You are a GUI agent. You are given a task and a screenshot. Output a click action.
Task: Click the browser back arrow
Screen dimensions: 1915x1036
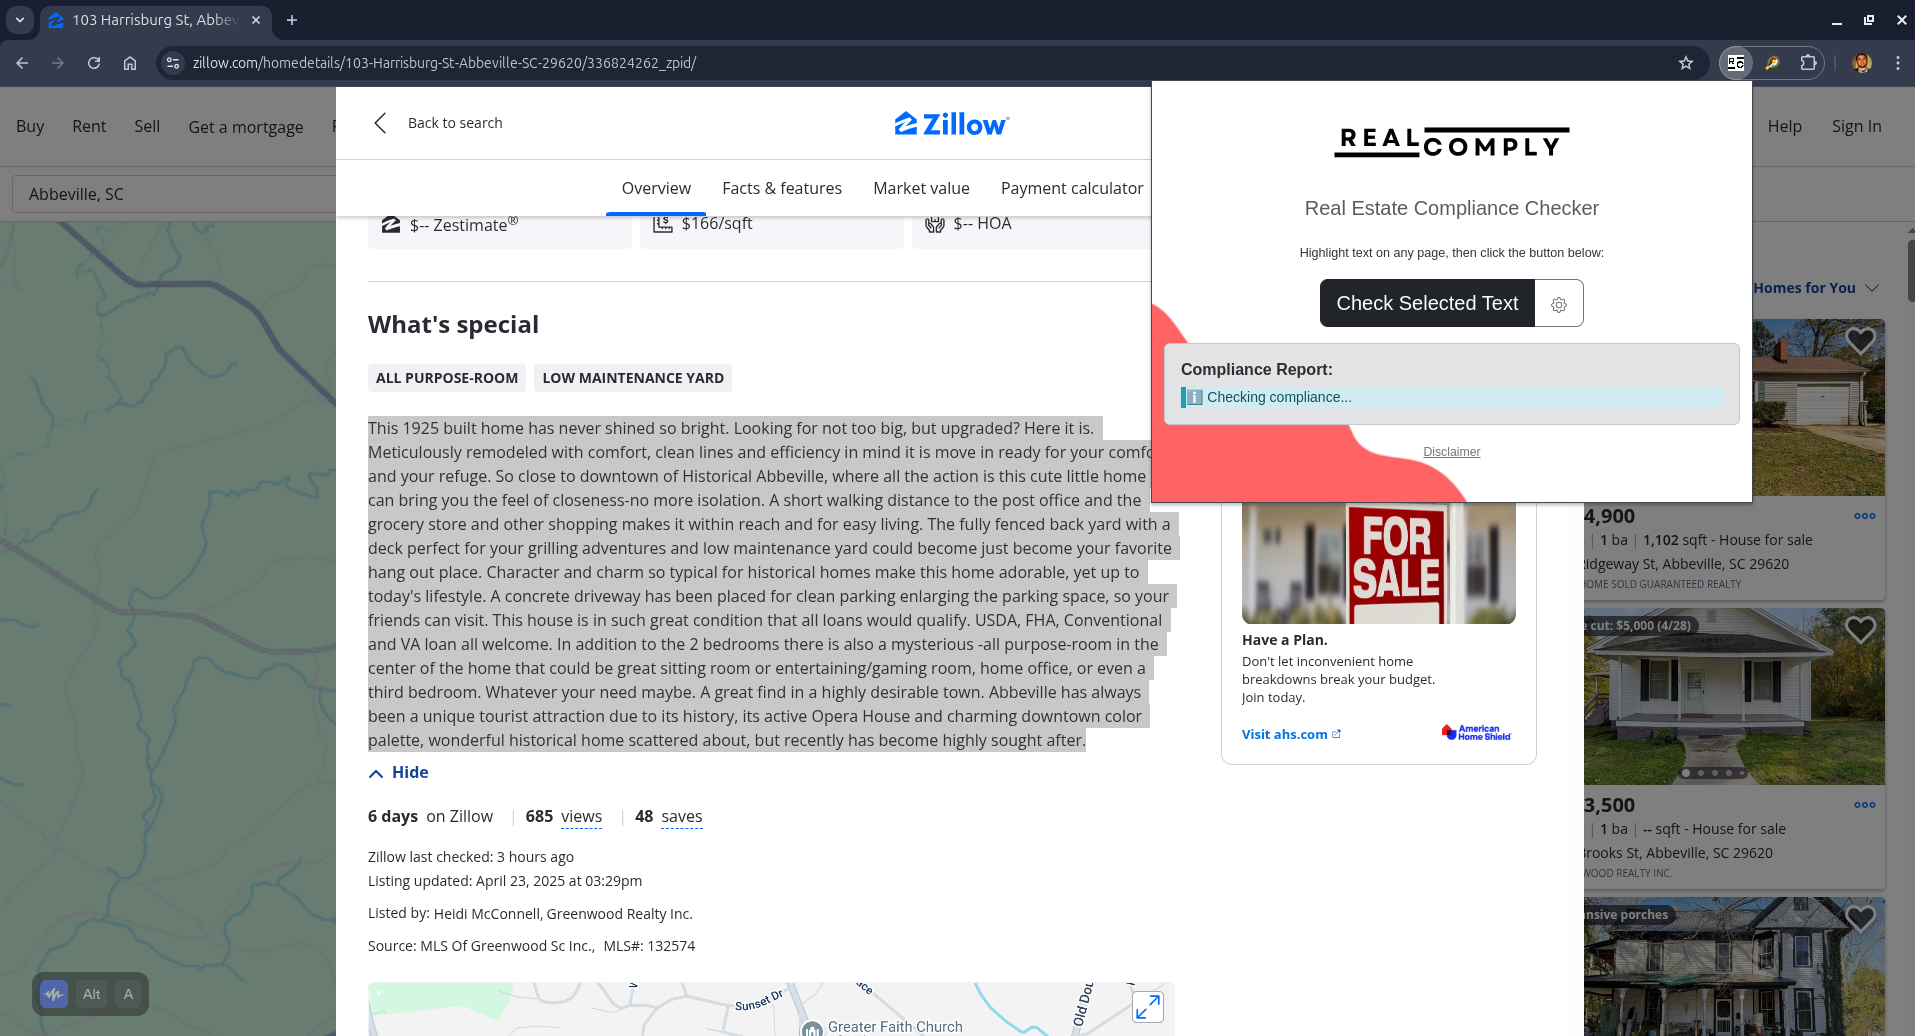(22, 63)
